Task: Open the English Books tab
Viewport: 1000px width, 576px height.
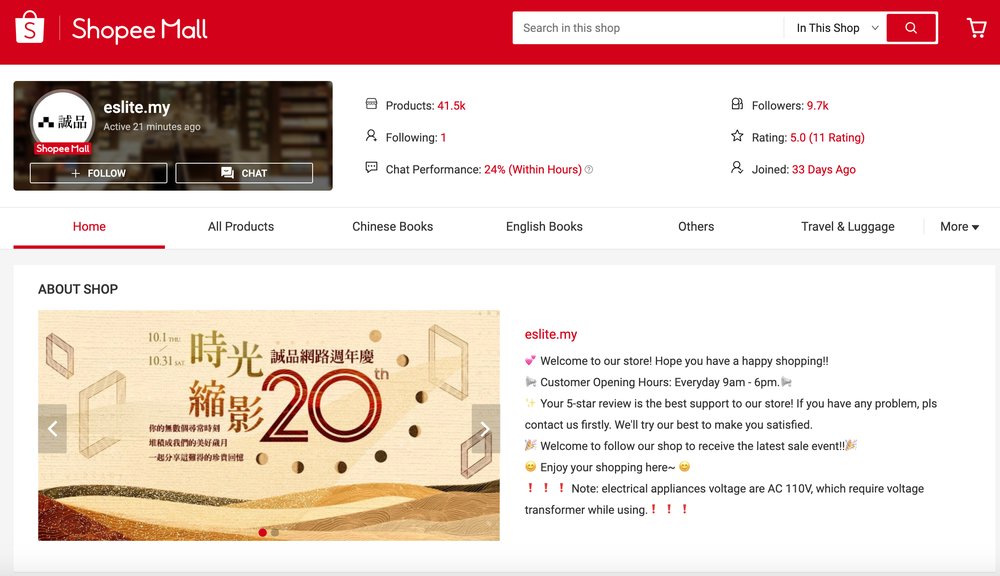Action: click(x=544, y=226)
